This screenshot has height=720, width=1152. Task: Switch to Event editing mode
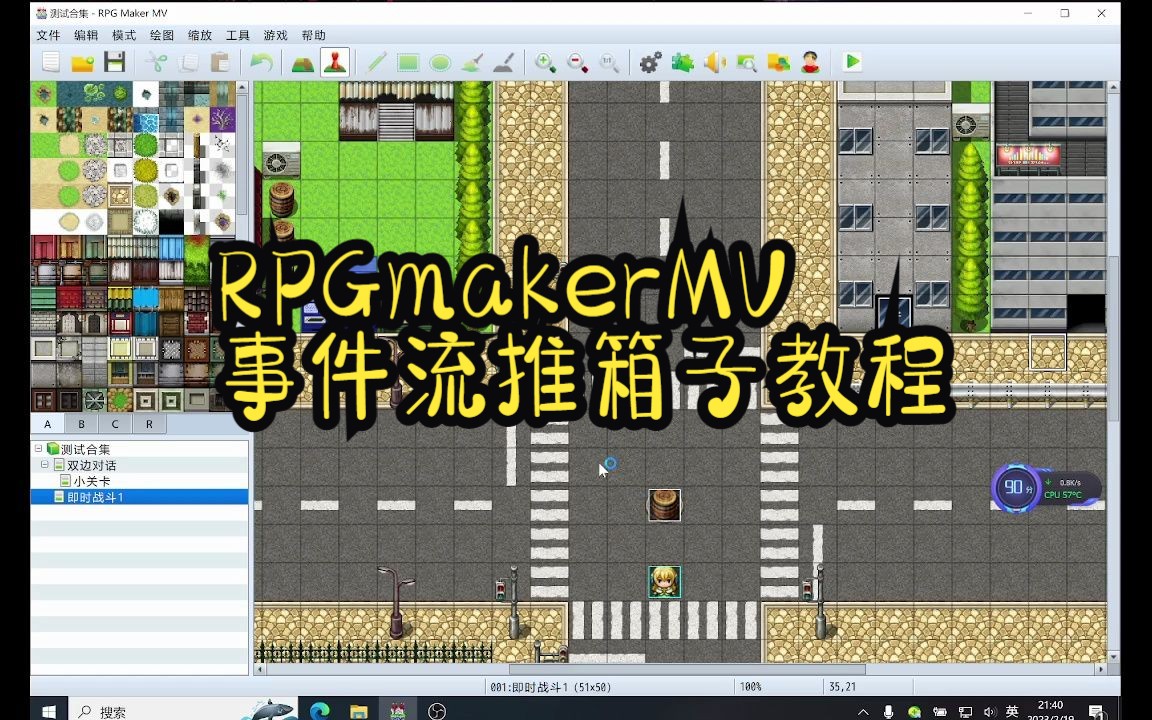(334, 62)
